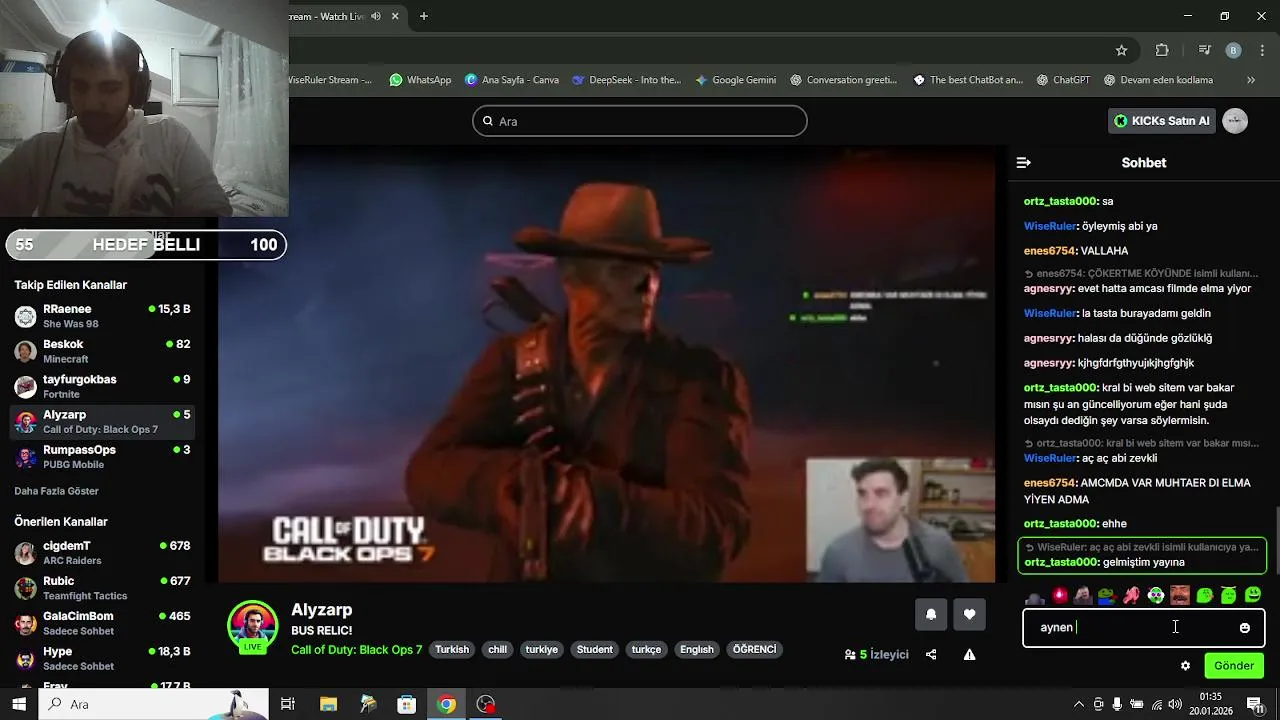Image resolution: width=1280 pixels, height=720 pixels.
Task: Open Windows Task View
Action: click(x=288, y=705)
